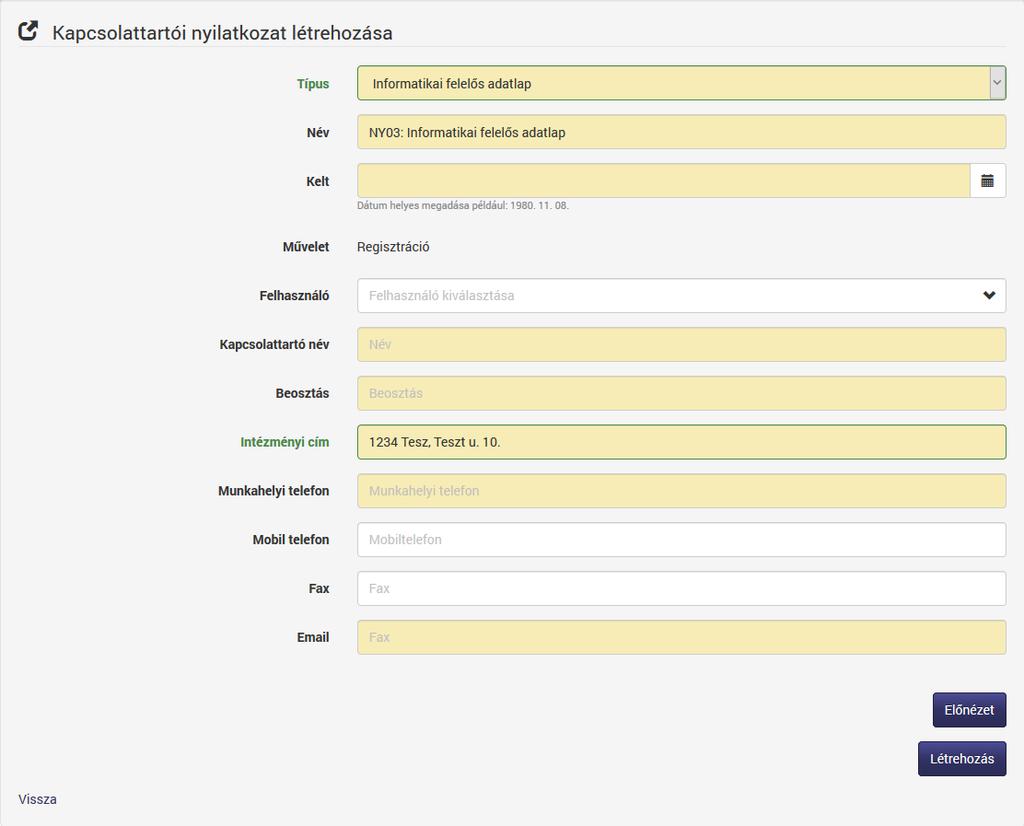1024x826 pixels.
Task: Focus the Mobiltelefon input field
Action: click(x=681, y=539)
